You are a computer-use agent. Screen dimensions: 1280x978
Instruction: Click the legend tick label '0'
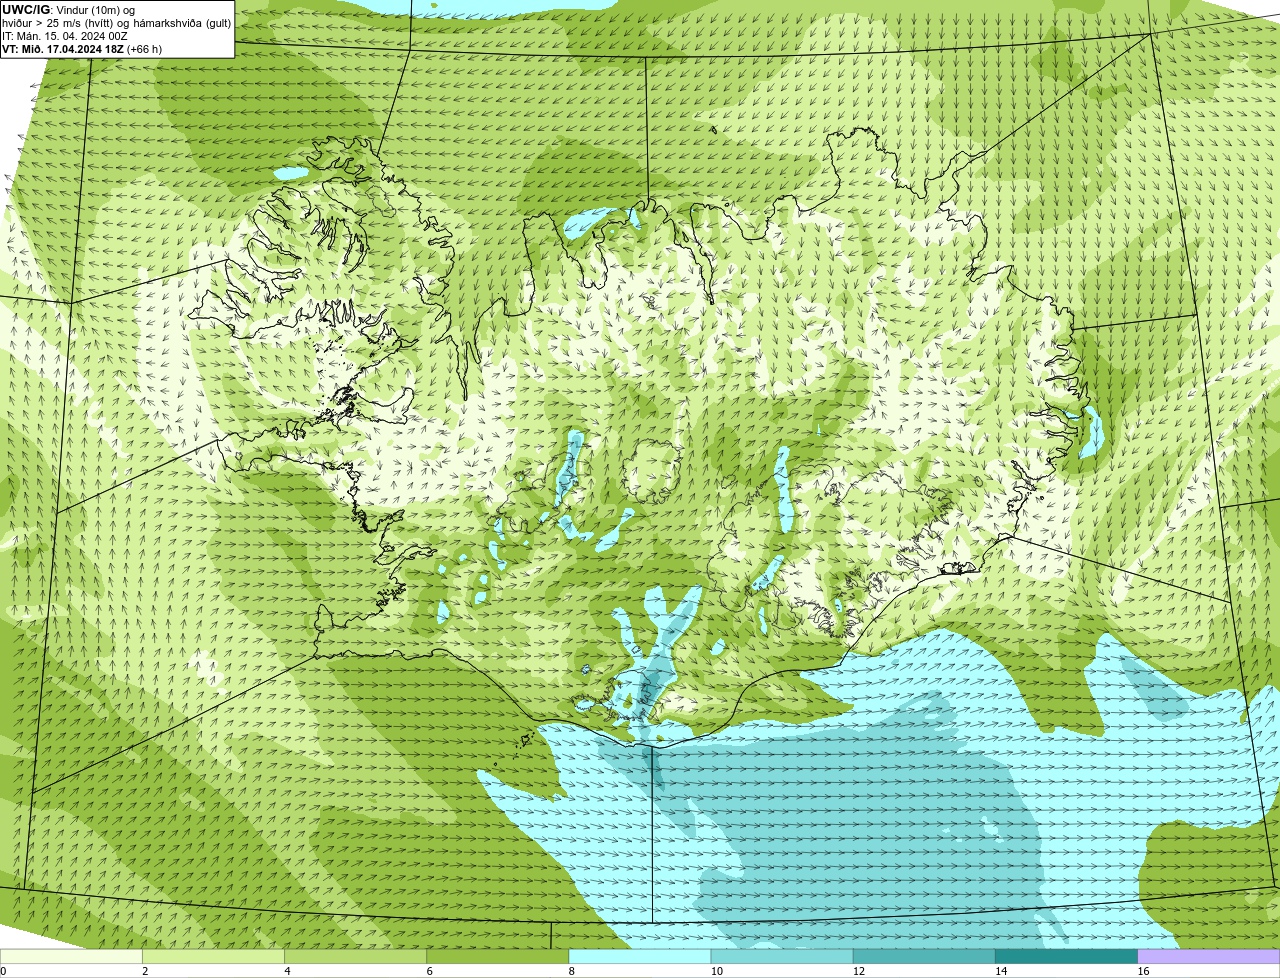point(3,971)
